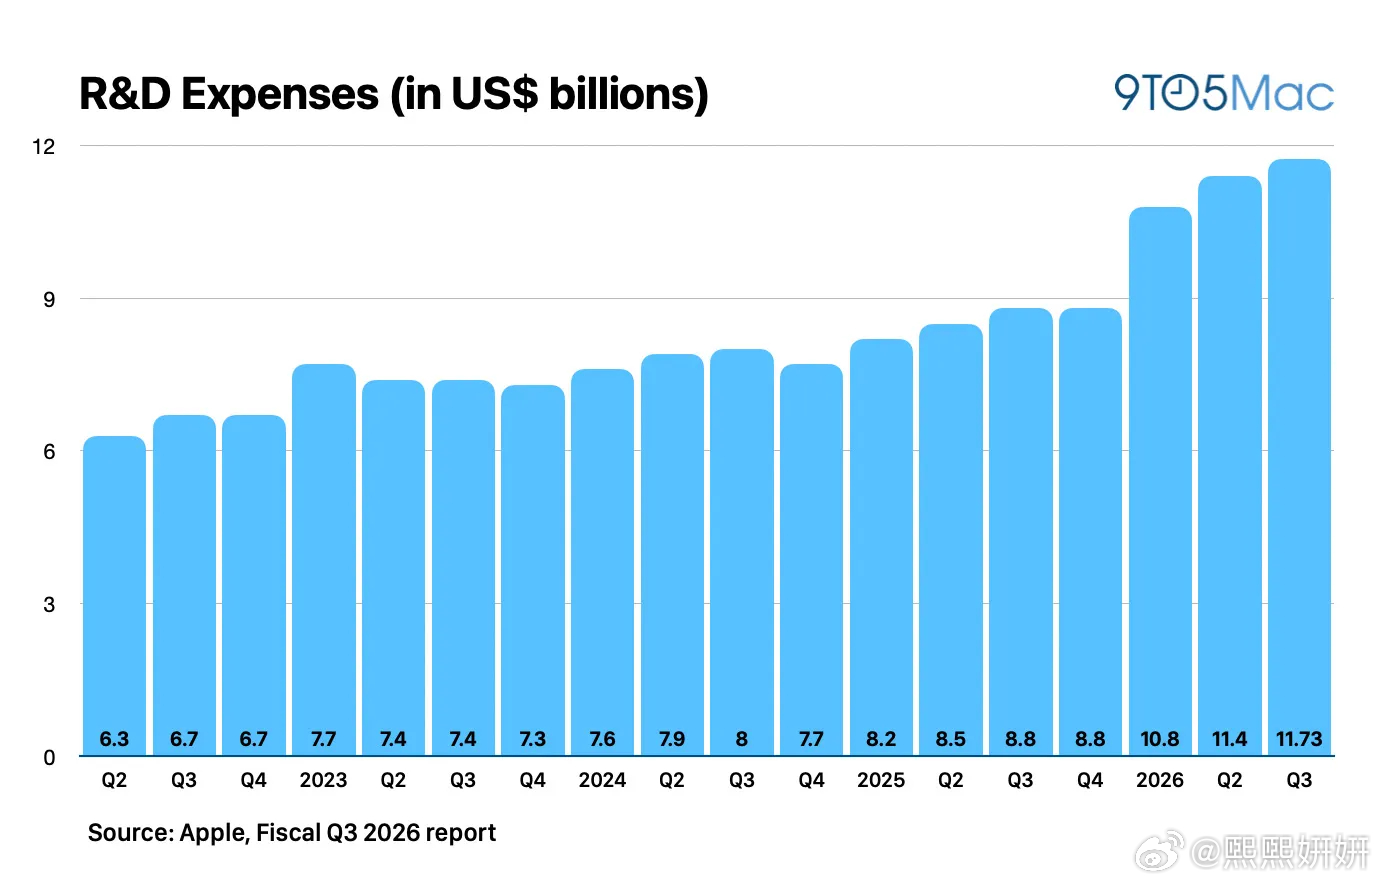Click the "2026" x-axis label
This screenshot has height=886, width=1382.
1160,780
